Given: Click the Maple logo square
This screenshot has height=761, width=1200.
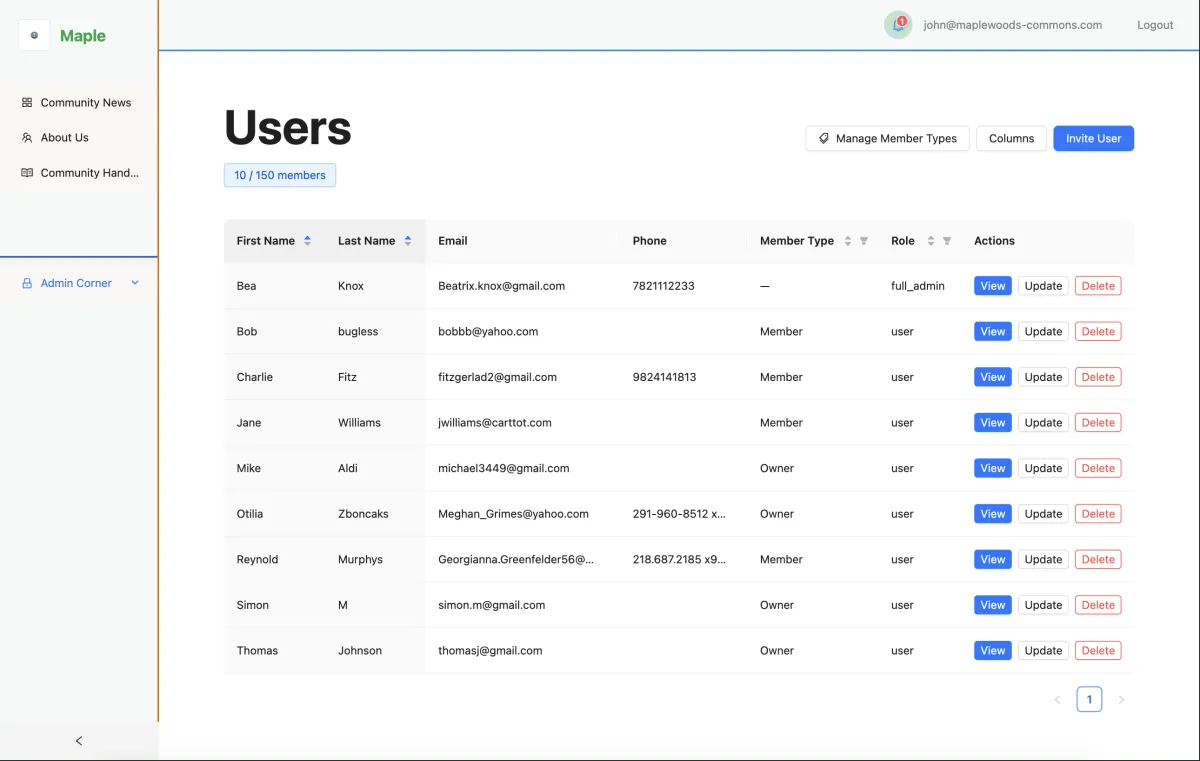Looking at the screenshot, I should 34,34.
